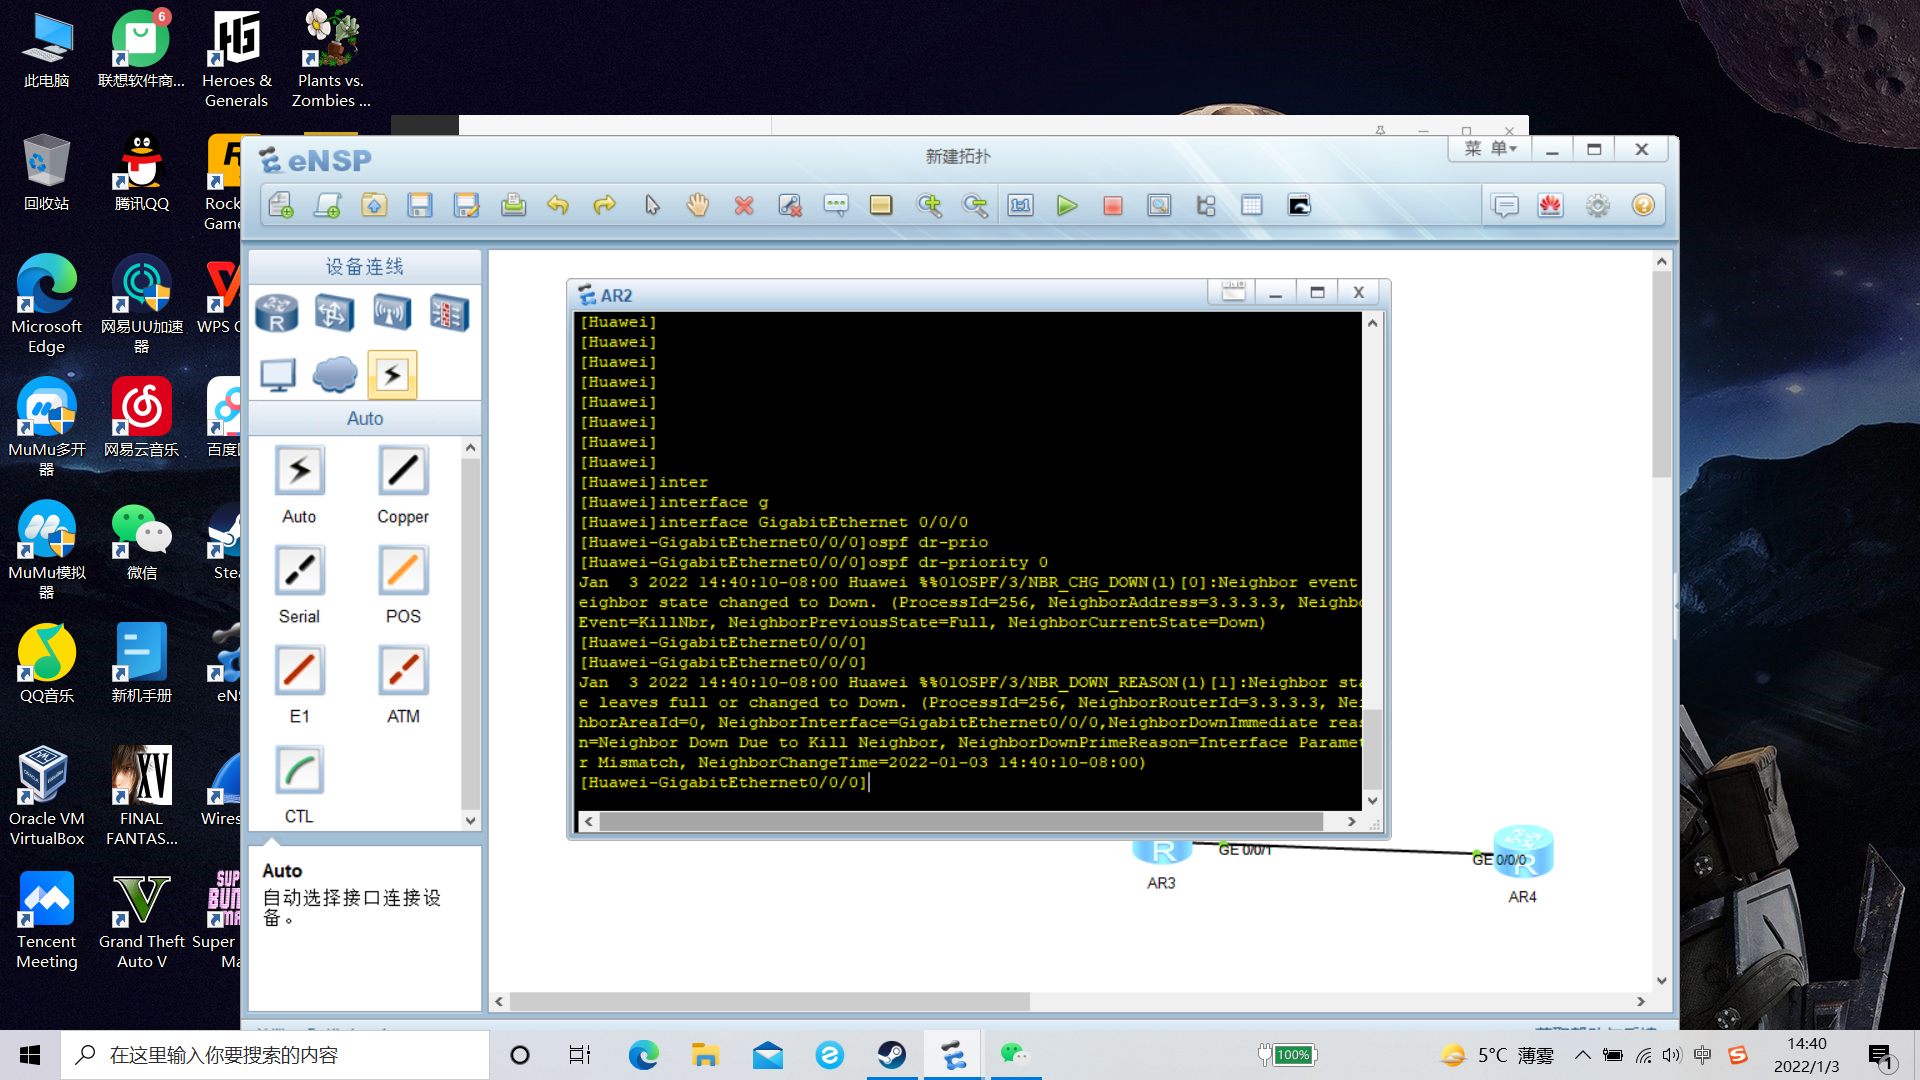Select the router device category
1920x1080 pixels.
pyautogui.click(x=277, y=313)
